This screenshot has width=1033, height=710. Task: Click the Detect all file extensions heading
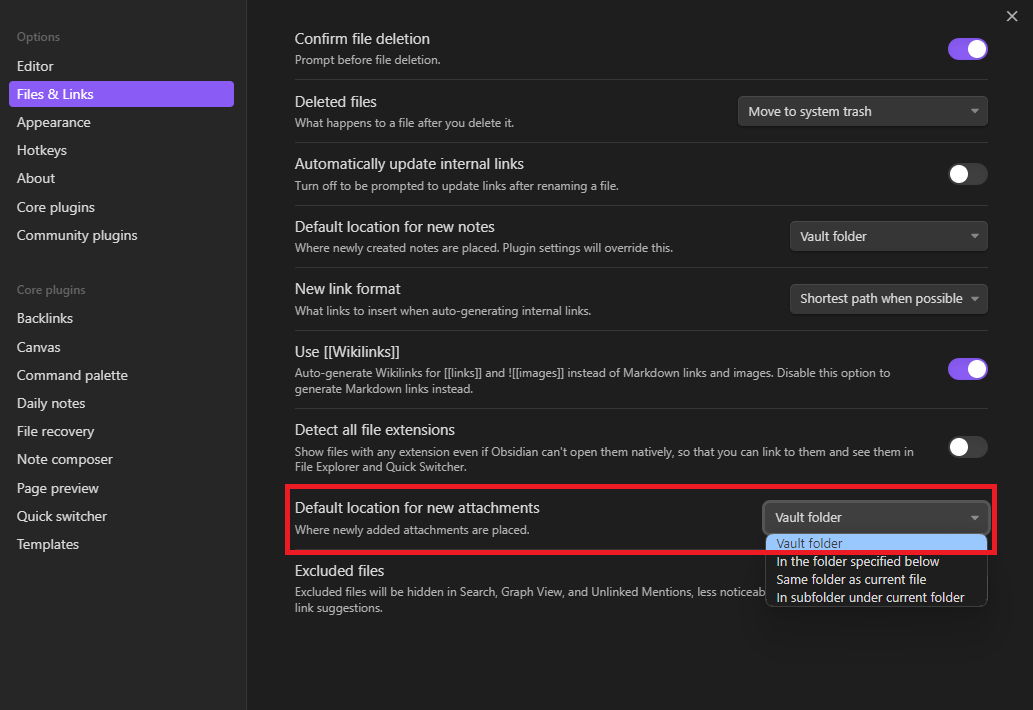(375, 430)
